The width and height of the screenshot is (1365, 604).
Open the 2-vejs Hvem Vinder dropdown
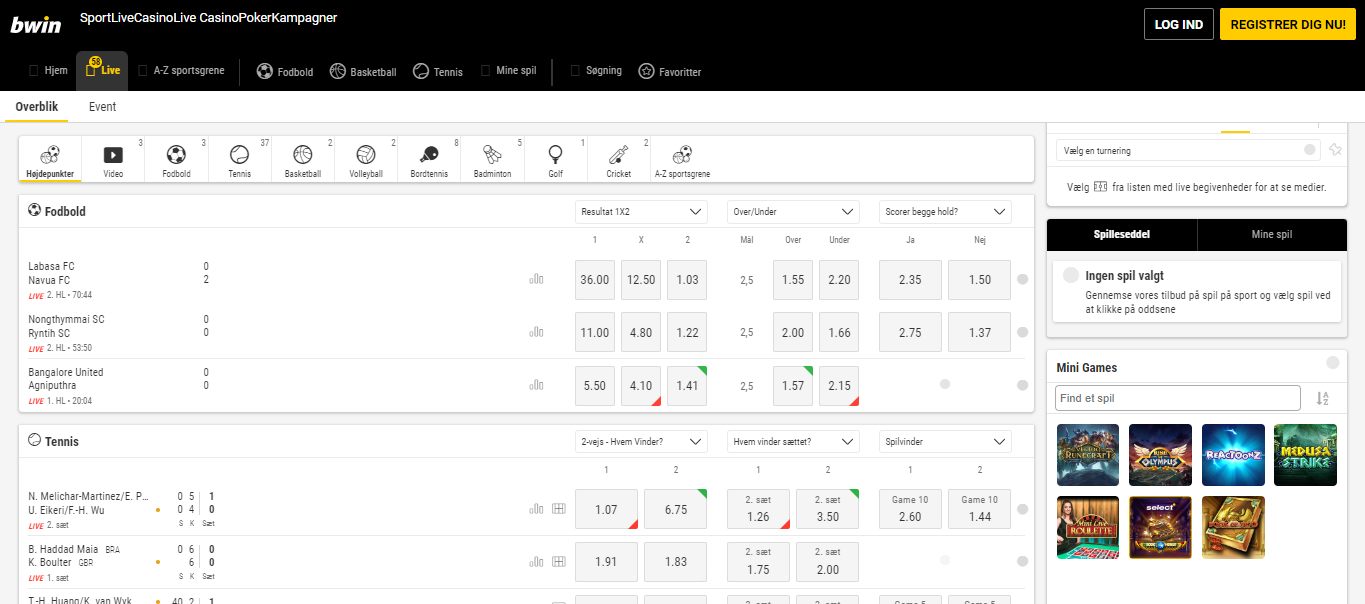(641, 442)
